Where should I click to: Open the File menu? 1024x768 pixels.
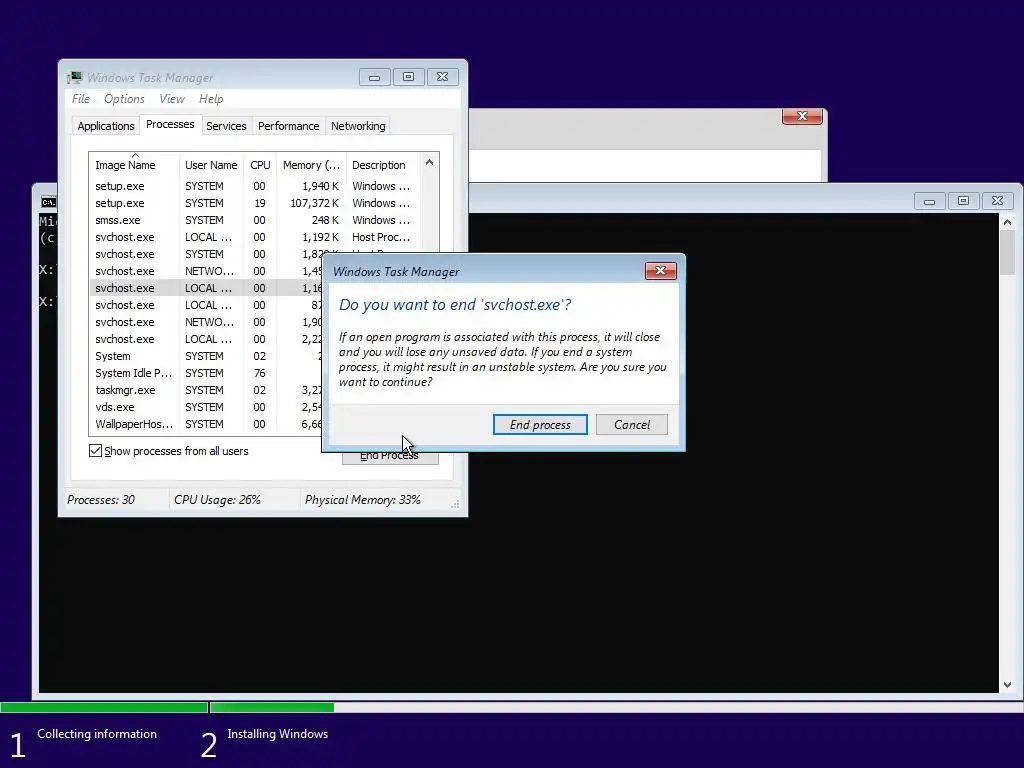[81, 99]
